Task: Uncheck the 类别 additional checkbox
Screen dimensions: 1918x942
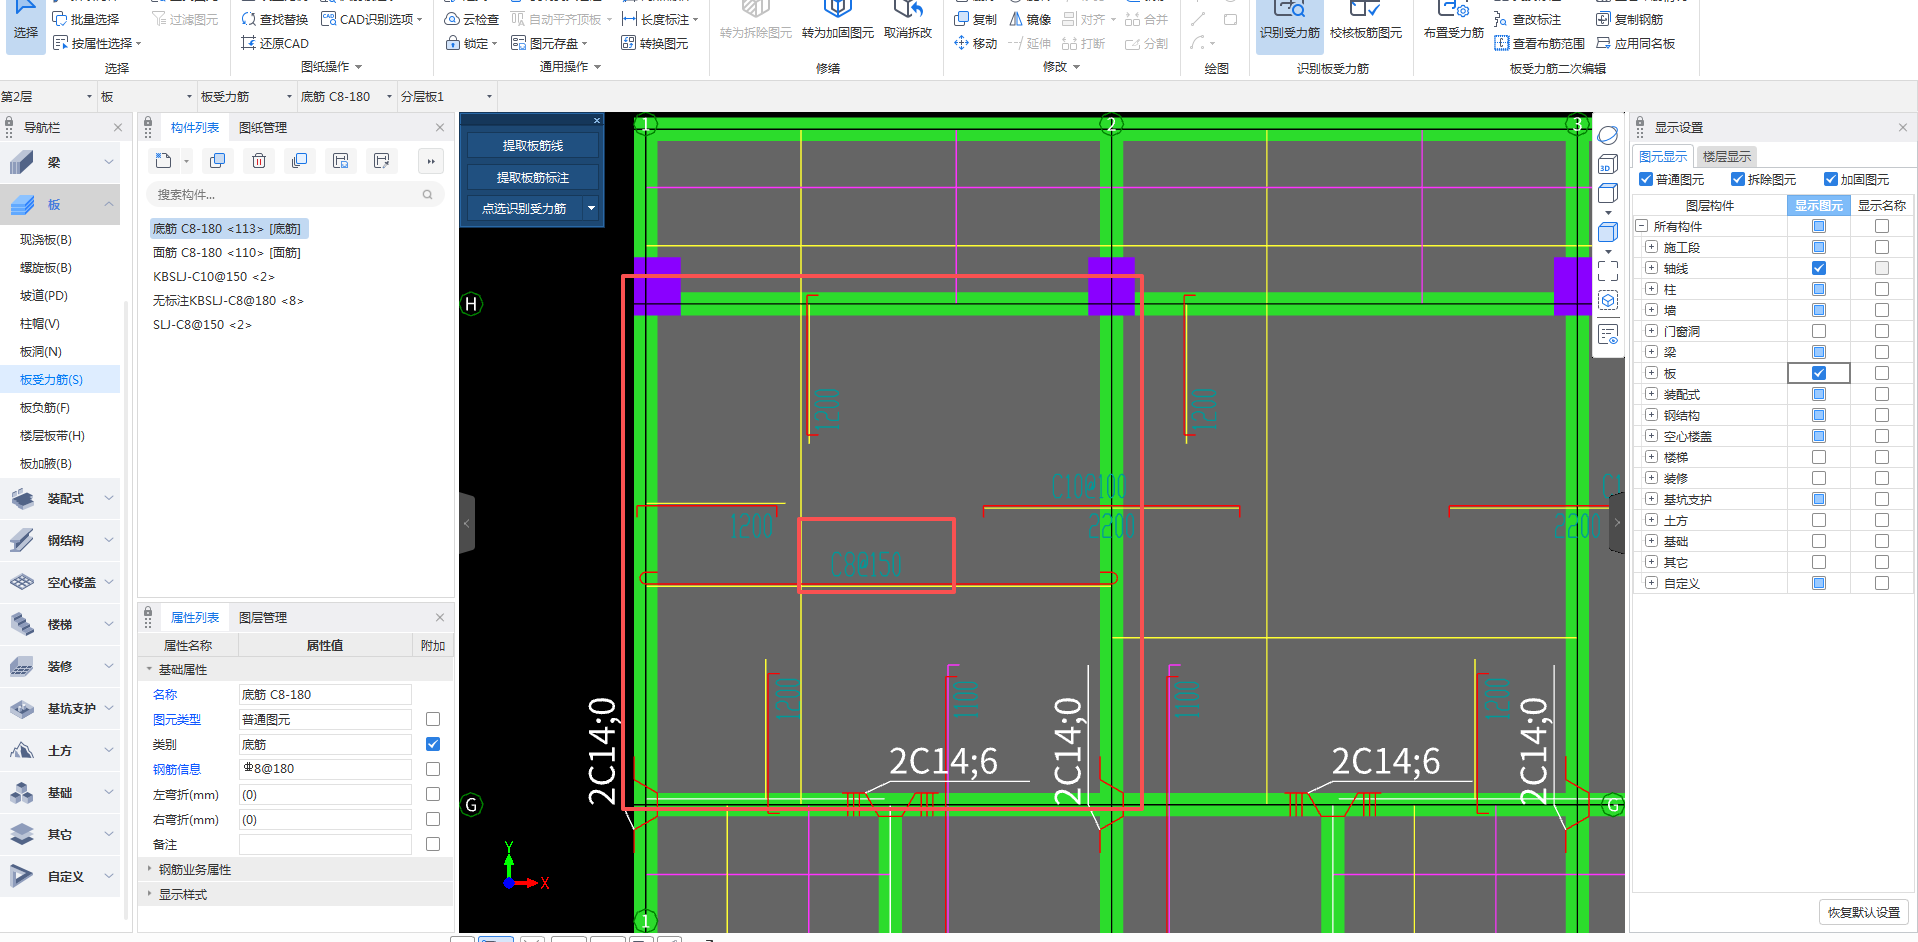Action: [x=433, y=744]
